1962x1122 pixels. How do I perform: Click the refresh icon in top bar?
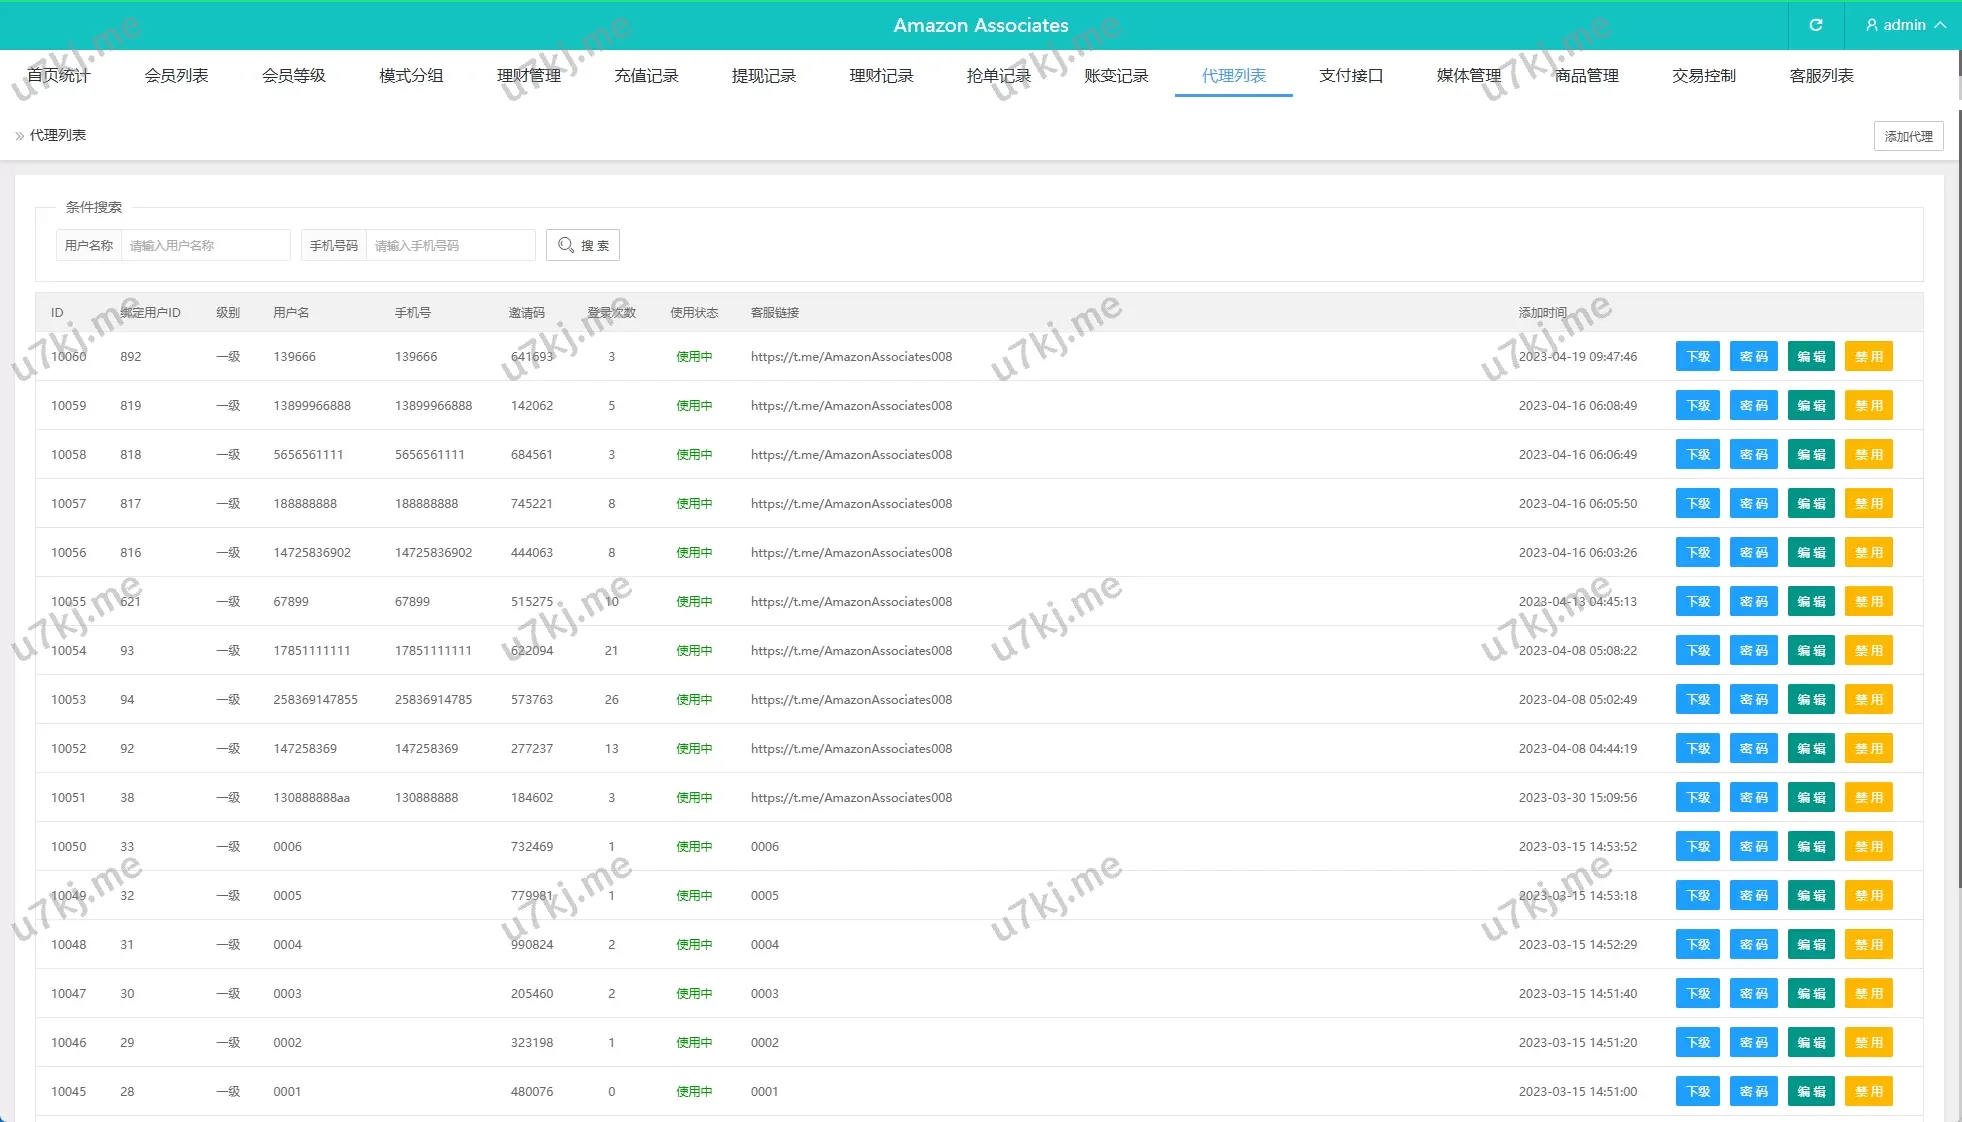1815,25
